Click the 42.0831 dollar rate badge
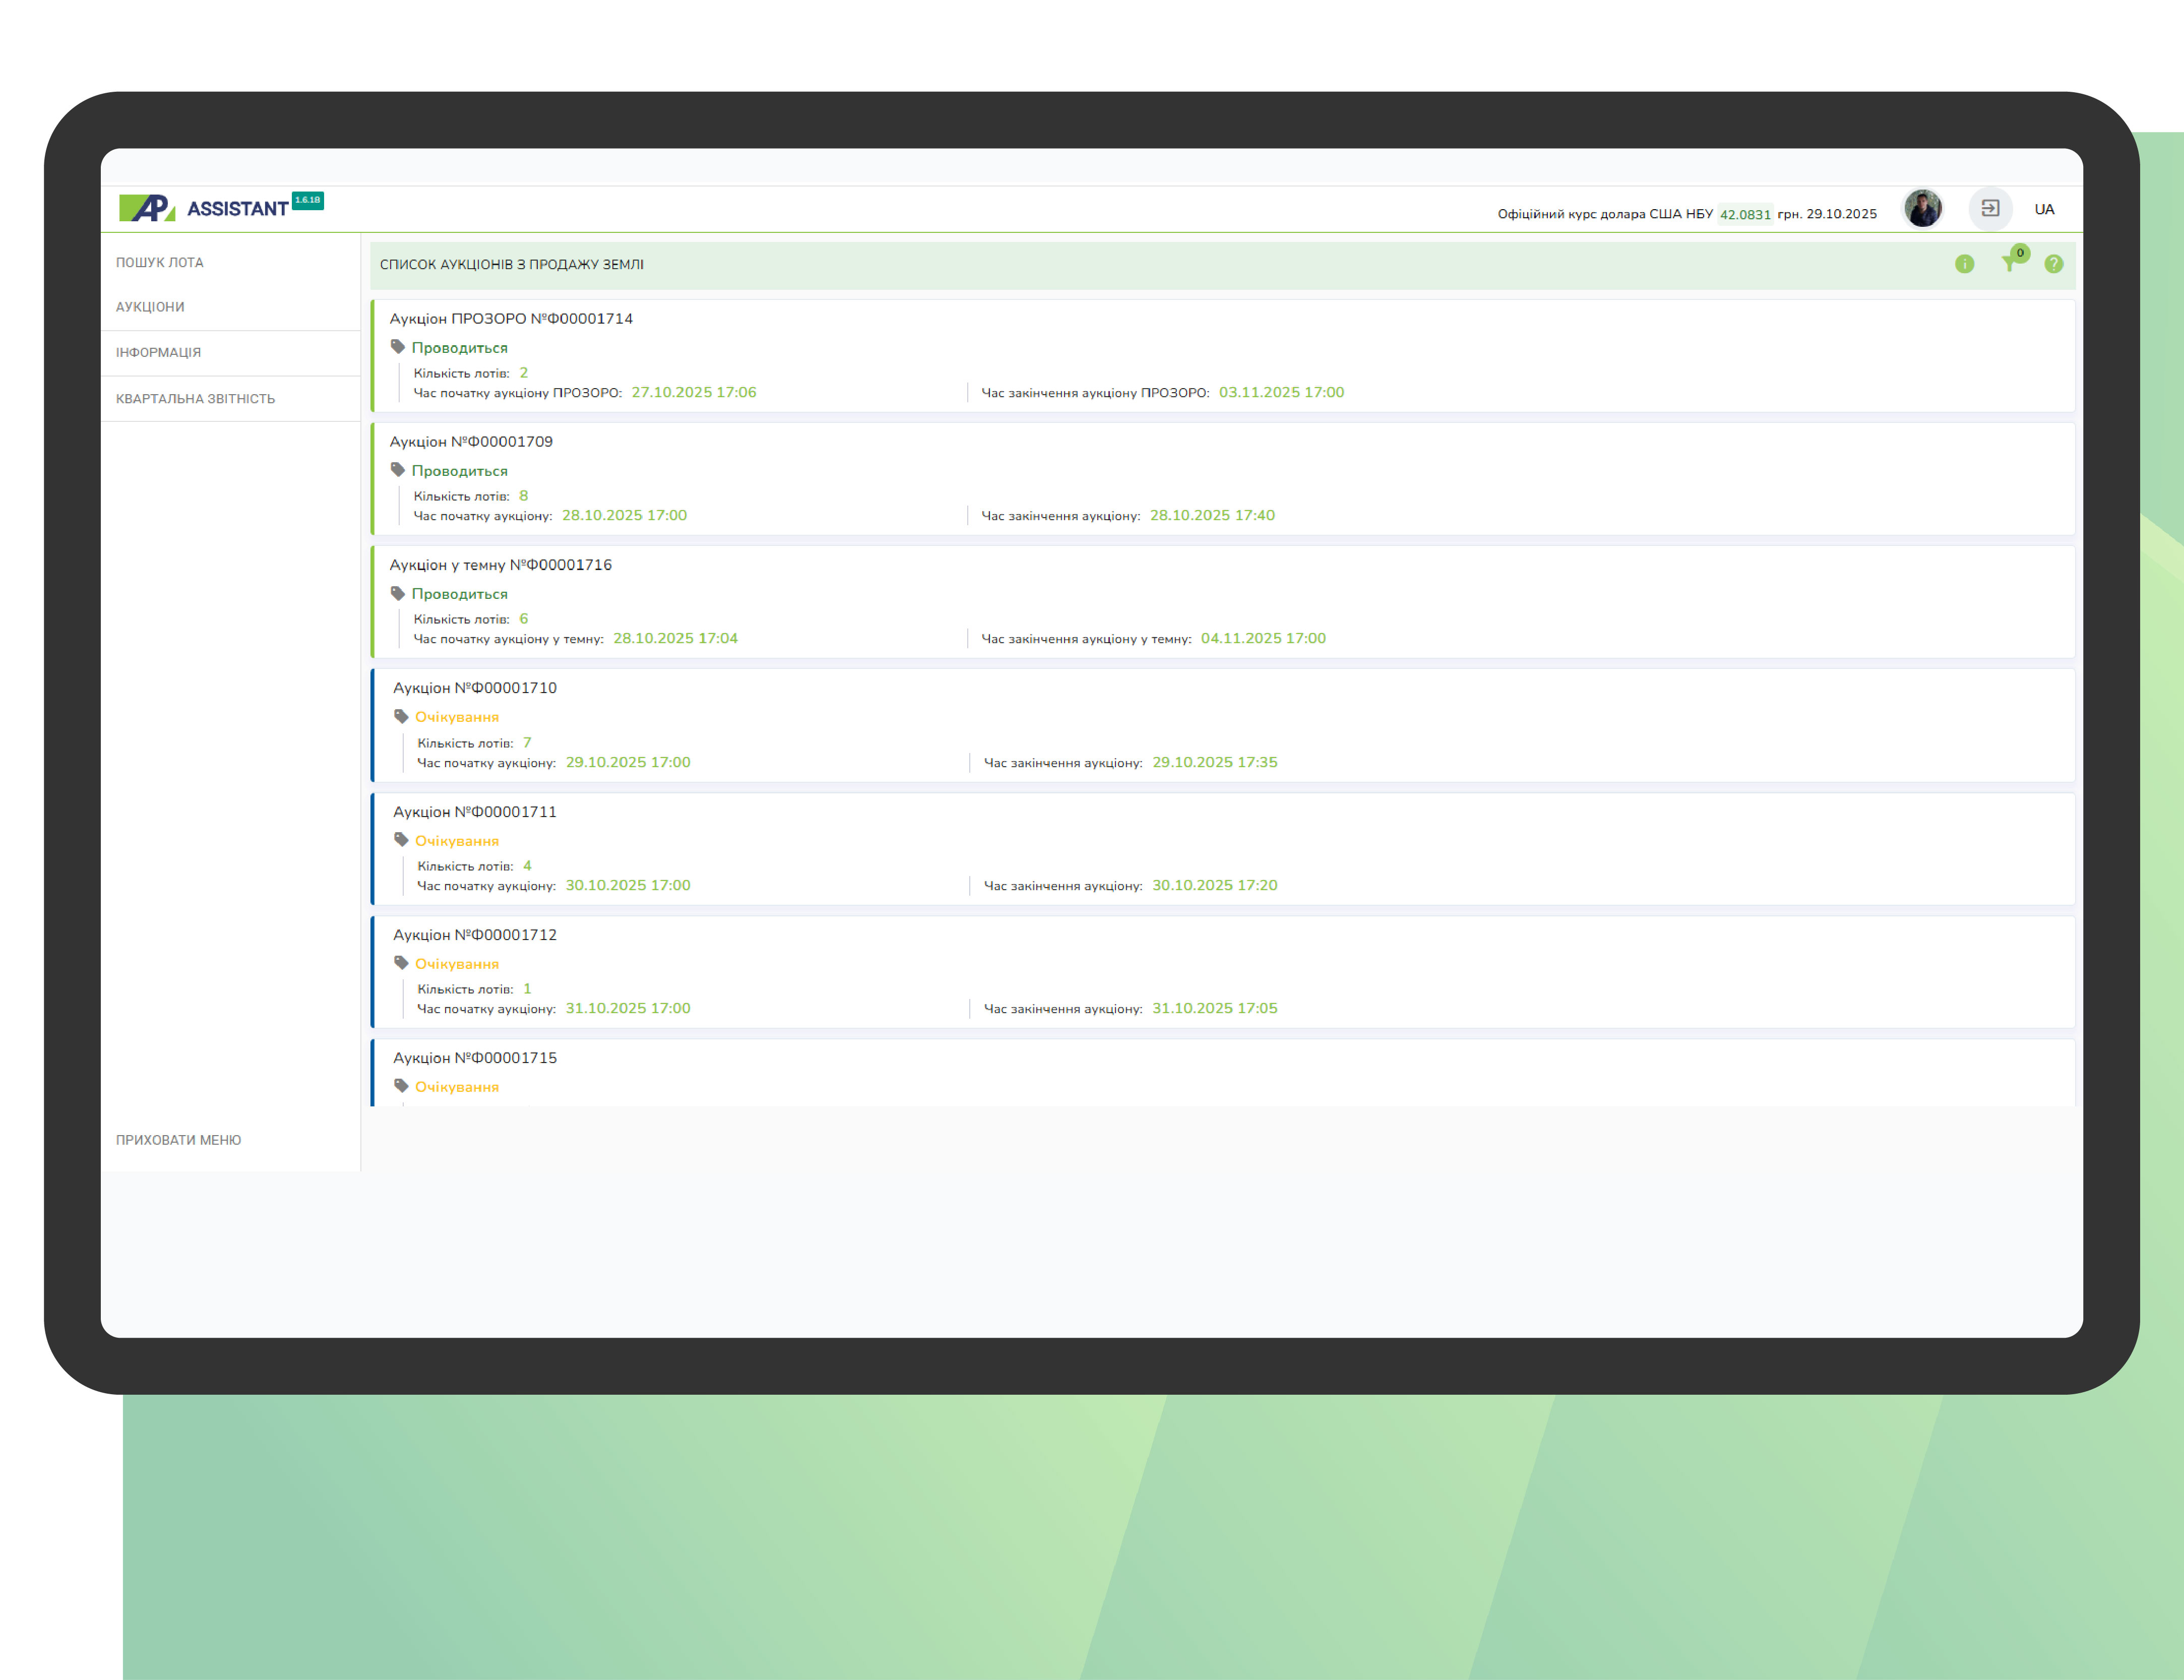The image size is (2184, 1680). click(1745, 214)
